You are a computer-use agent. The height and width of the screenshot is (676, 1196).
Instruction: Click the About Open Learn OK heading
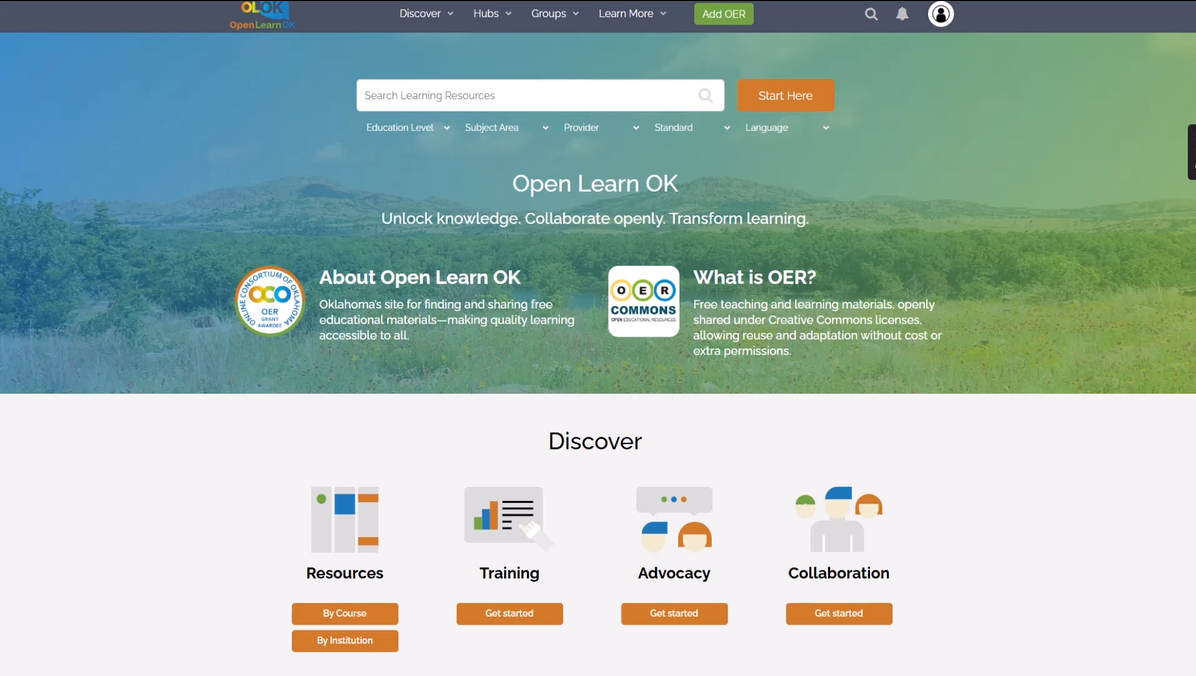coord(420,277)
